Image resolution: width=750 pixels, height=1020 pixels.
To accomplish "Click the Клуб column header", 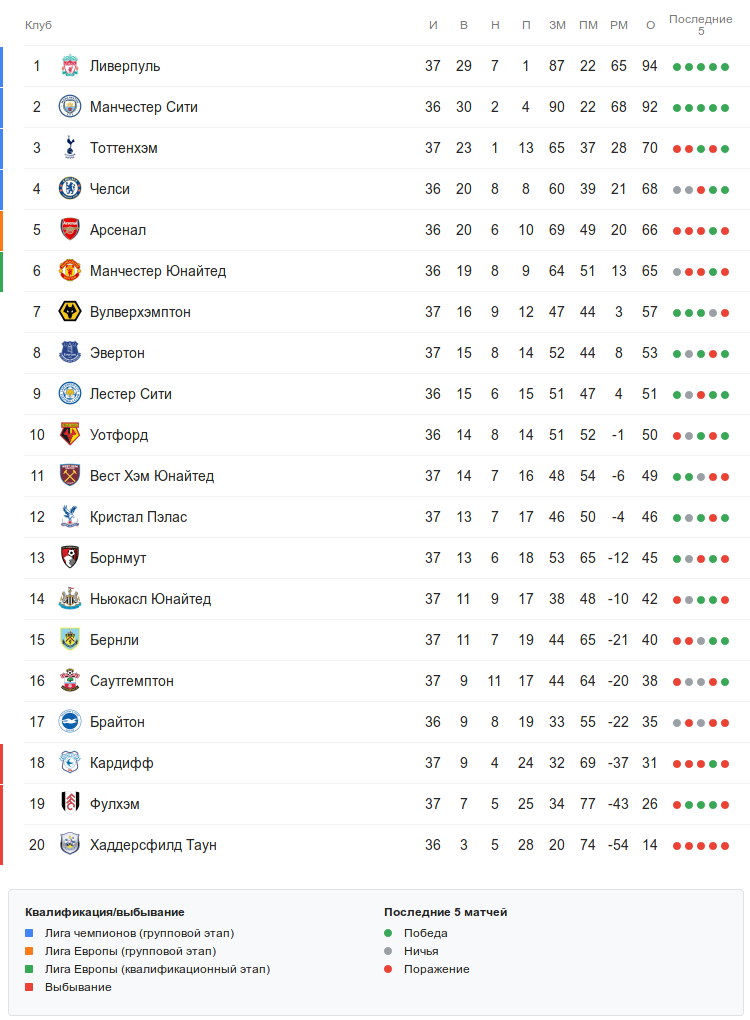I will click(x=38, y=25).
